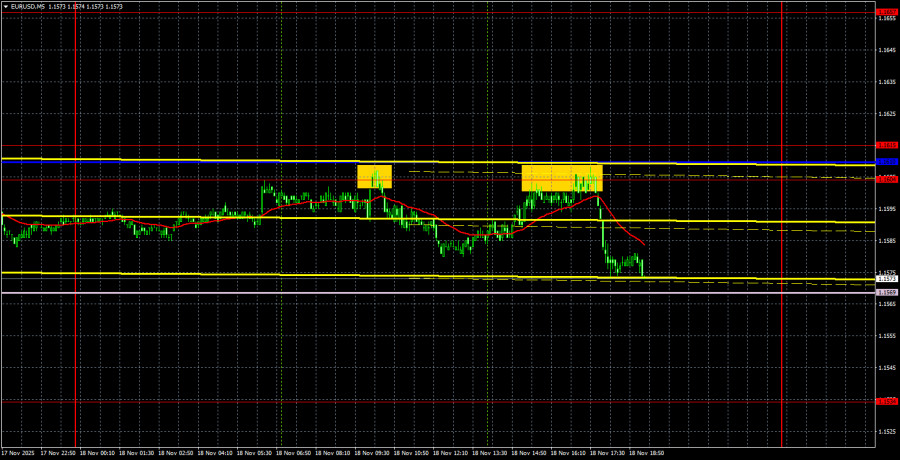The width and height of the screenshot is (900, 460).
Task: Click the red price tag at top of price axis
Action: point(886,12)
